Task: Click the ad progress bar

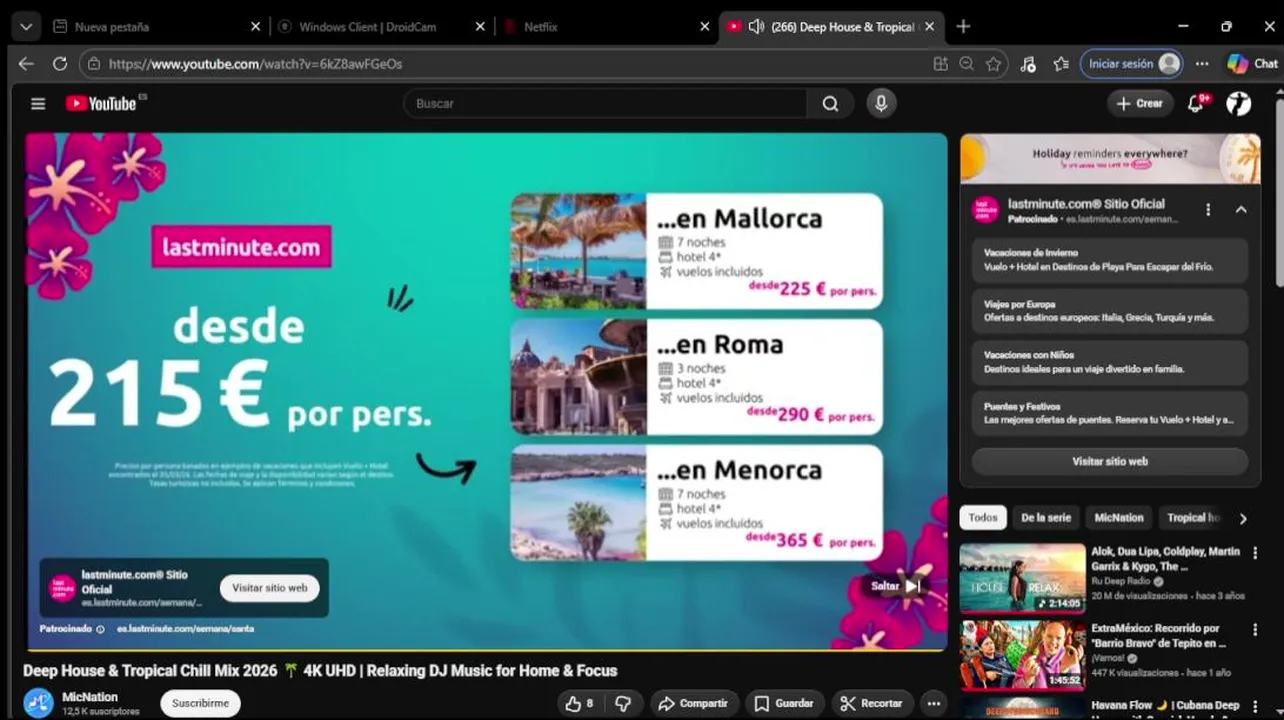Action: (x=486, y=650)
